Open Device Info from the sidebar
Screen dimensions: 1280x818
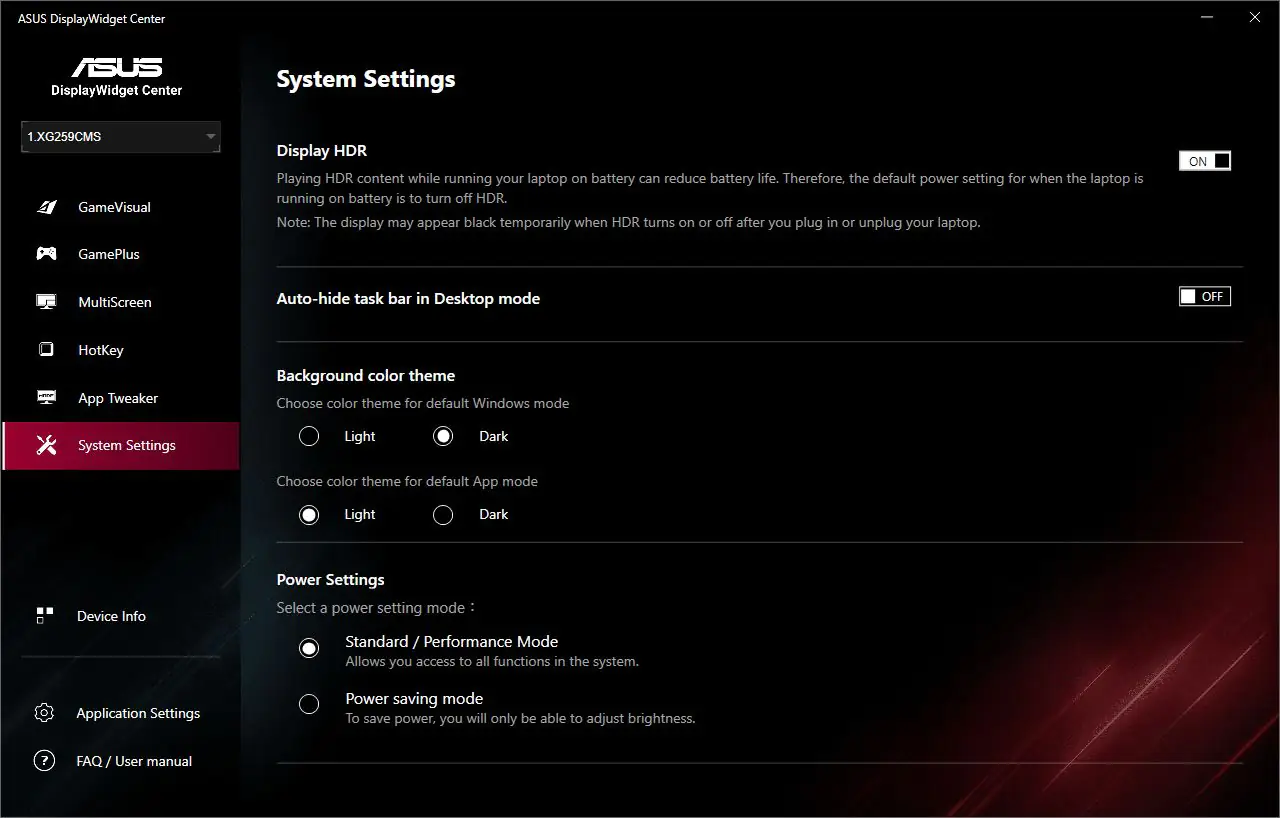(46, 616)
